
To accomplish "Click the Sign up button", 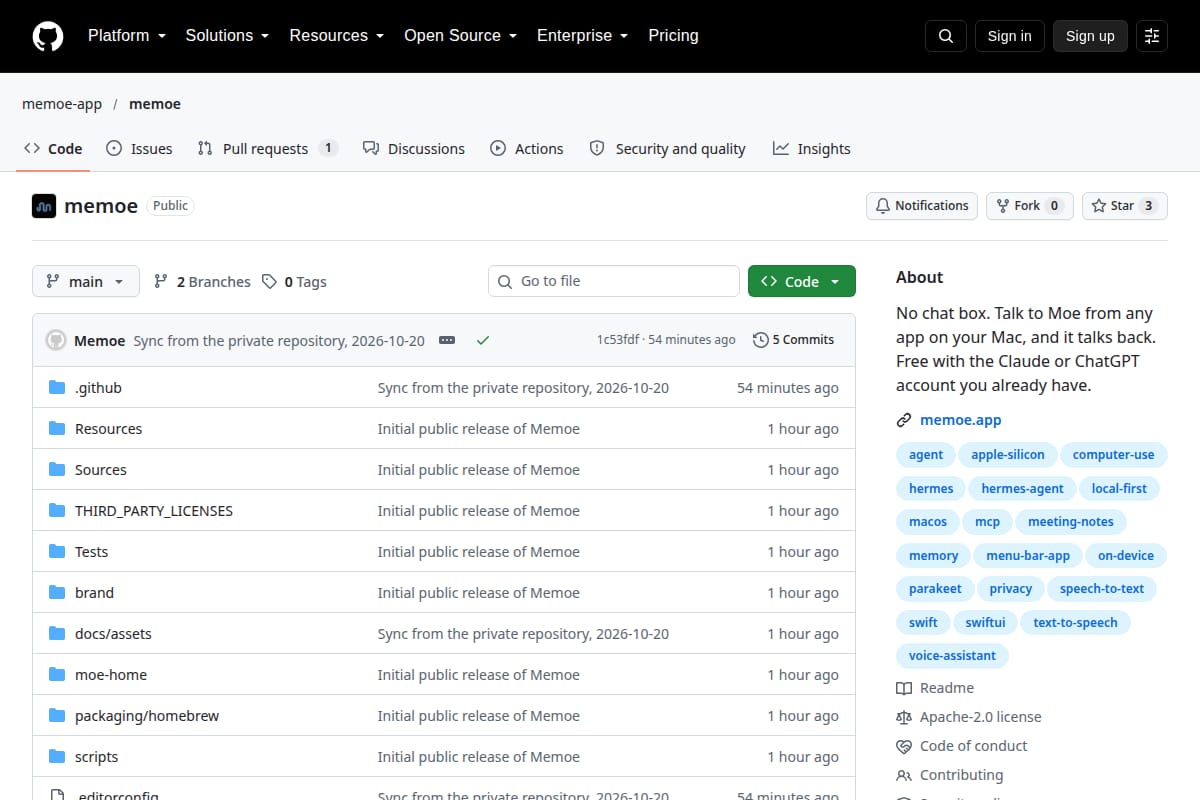I will [x=1090, y=36].
